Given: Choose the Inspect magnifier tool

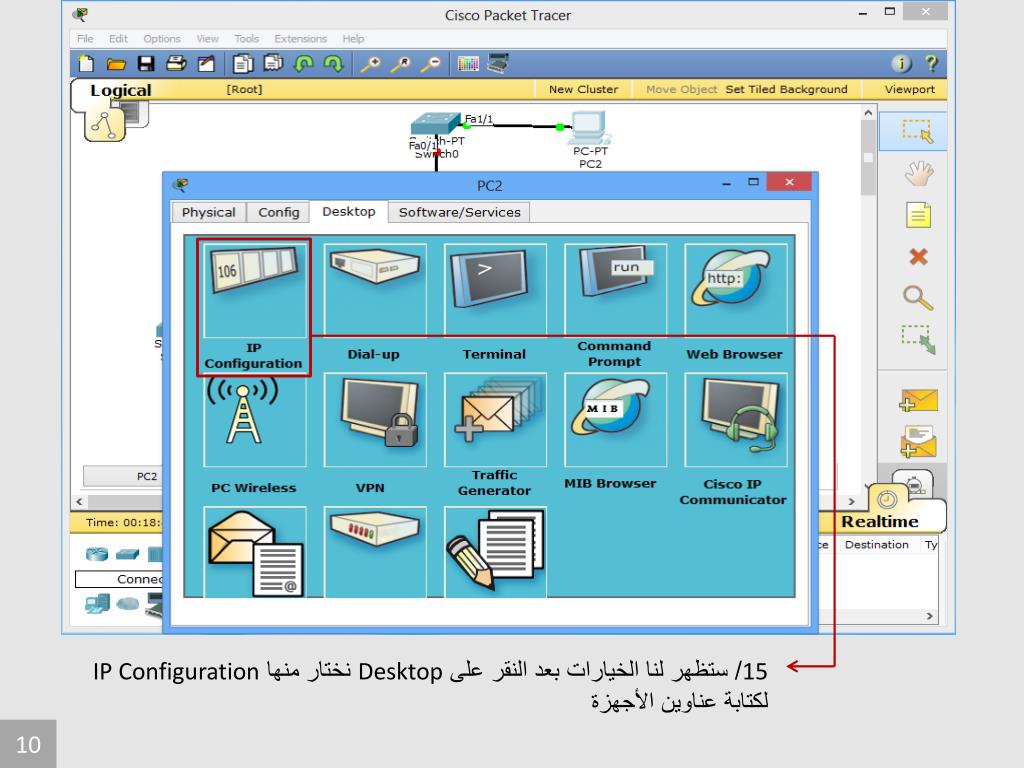Looking at the screenshot, I should (918, 298).
